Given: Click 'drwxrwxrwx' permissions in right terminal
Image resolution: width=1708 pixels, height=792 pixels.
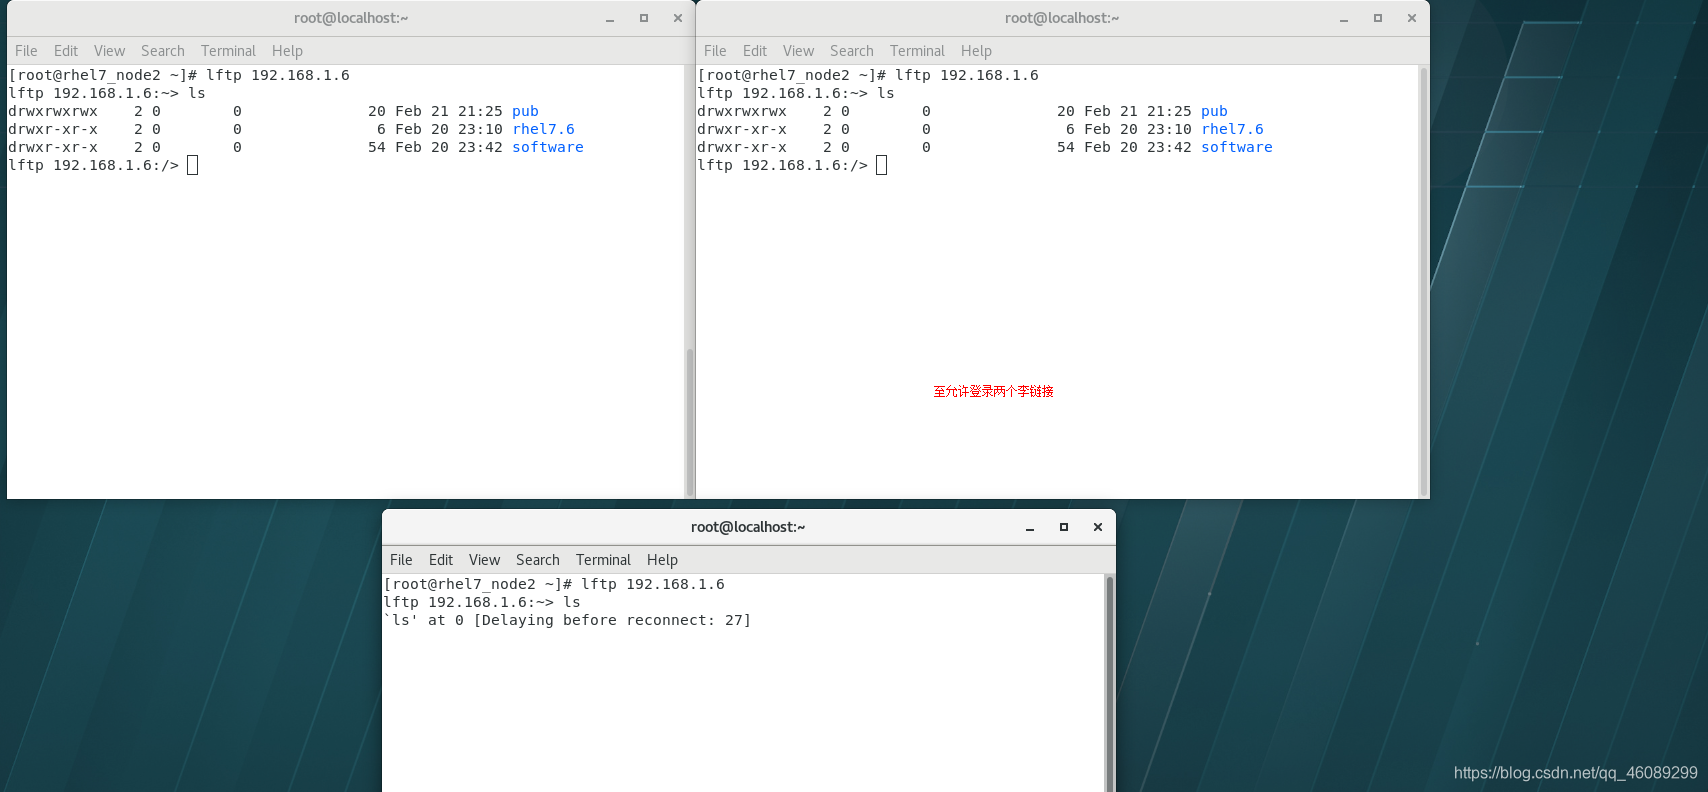Looking at the screenshot, I should pos(742,111).
